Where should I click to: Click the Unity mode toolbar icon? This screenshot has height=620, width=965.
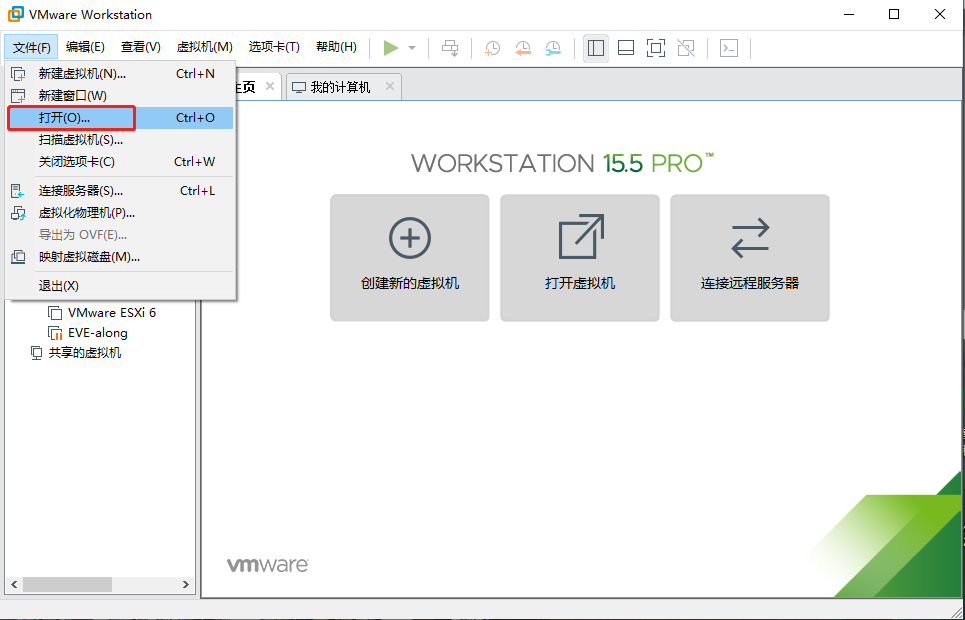[686, 48]
